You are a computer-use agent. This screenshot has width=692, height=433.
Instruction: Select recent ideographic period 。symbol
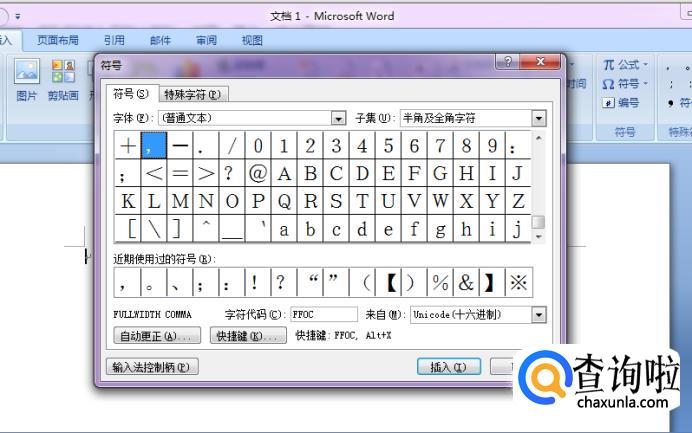pos(154,282)
